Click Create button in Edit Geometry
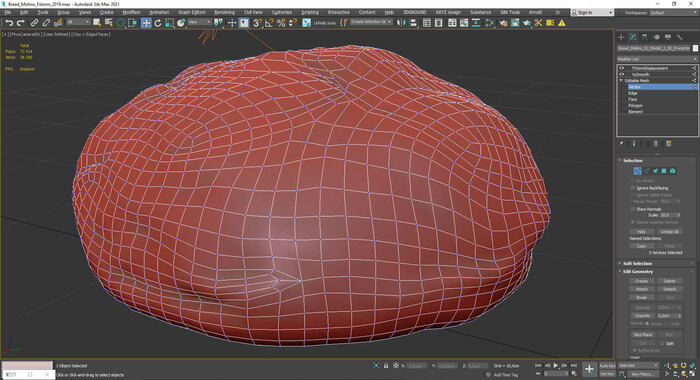The width and height of the screenshot is (700, 380). point(642,281)
